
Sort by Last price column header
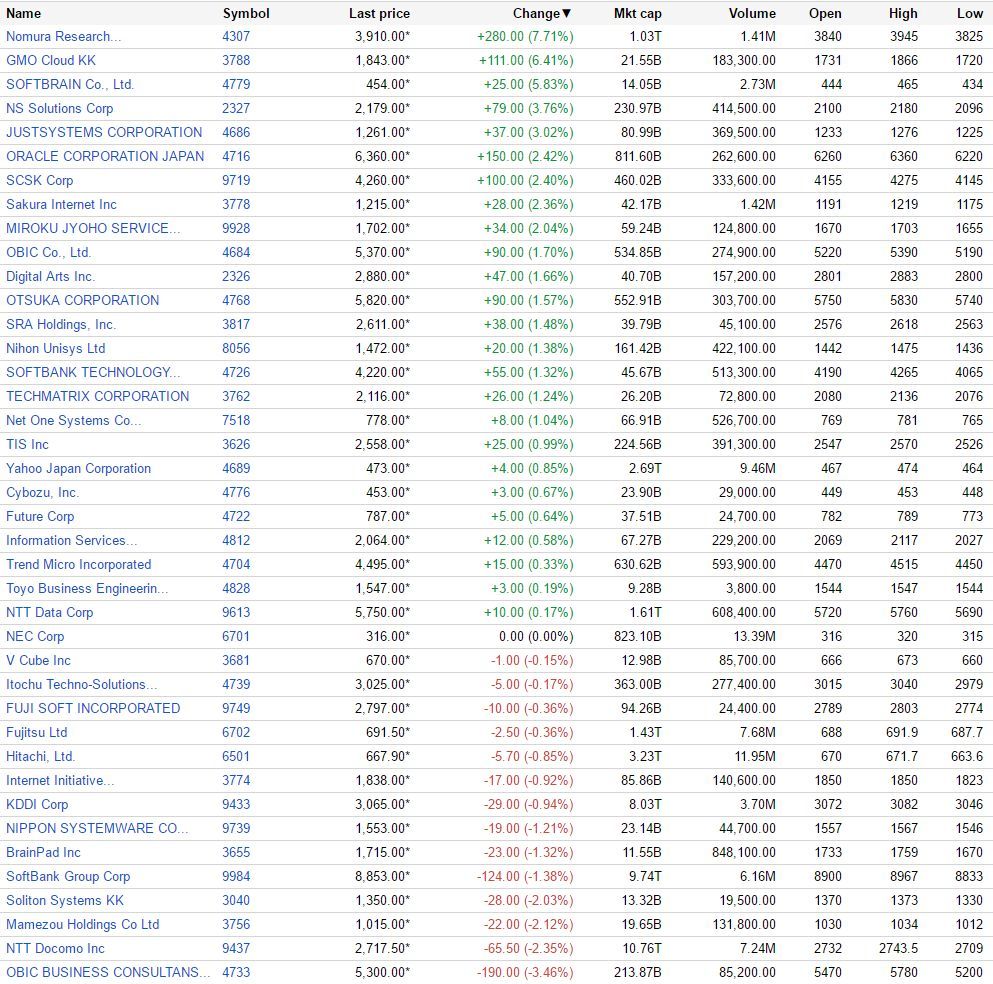tap(379, 13)
